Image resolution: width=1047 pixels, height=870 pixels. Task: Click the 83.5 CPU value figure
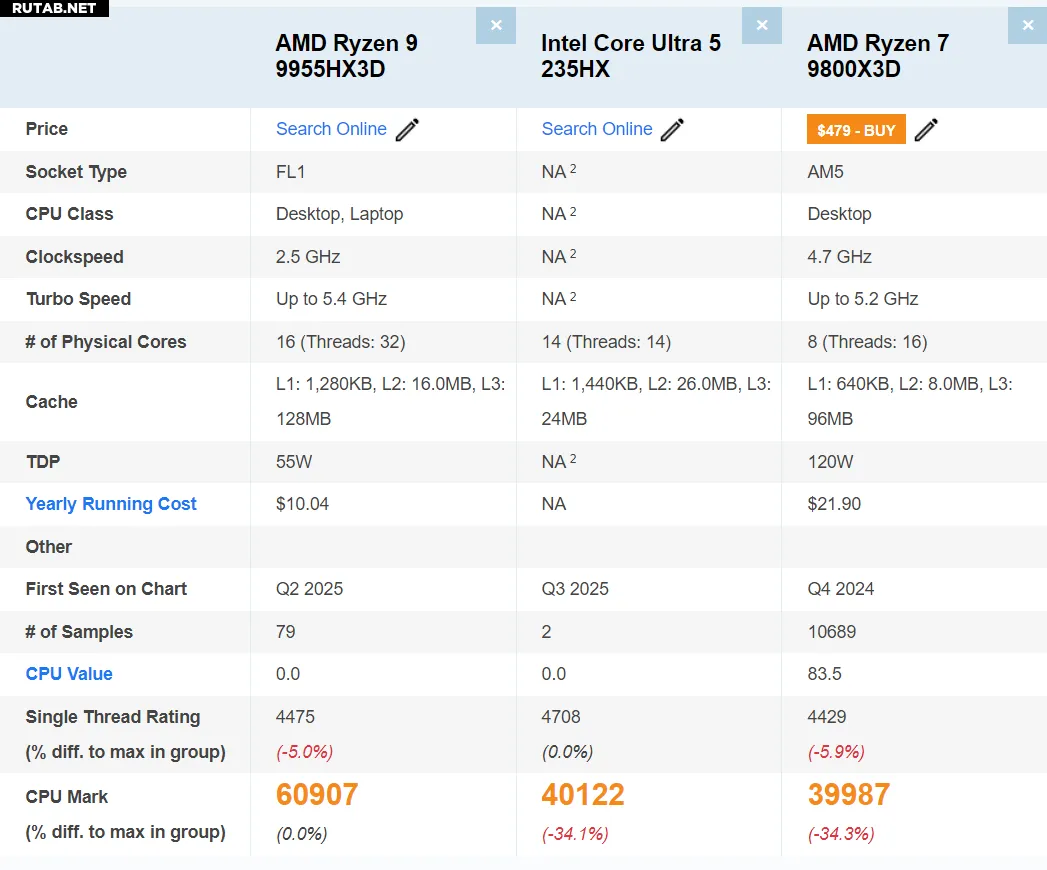click(824, 674)
